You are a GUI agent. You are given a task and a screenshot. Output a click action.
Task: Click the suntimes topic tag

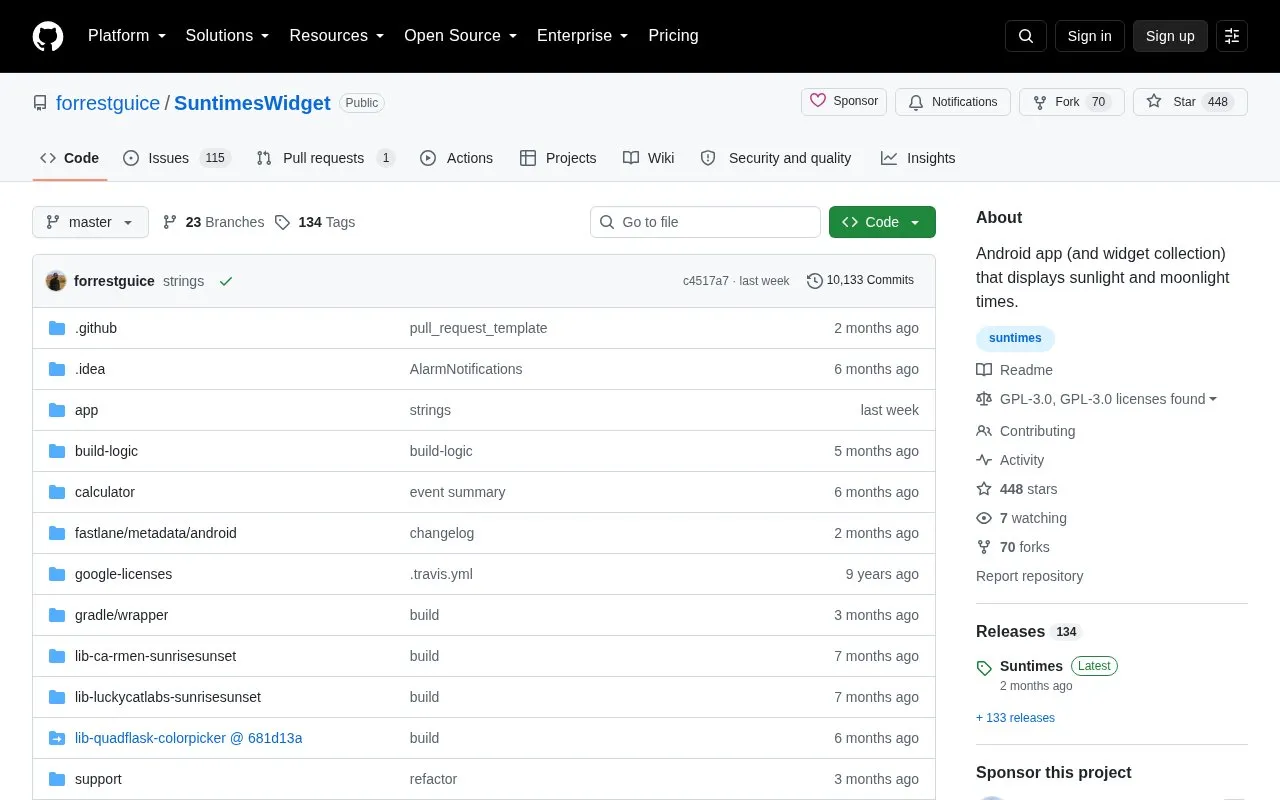click(1015, 338)
